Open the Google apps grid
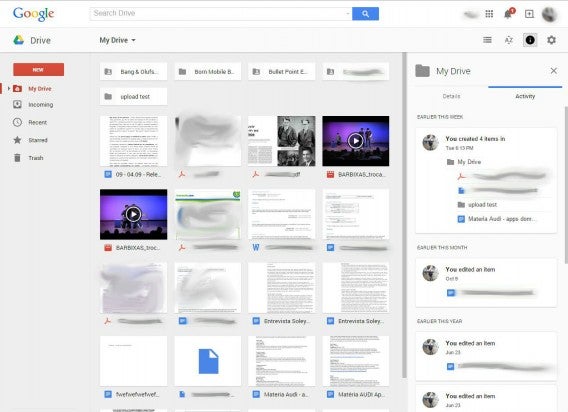568x412 pixels. click(x=489, y=14)
